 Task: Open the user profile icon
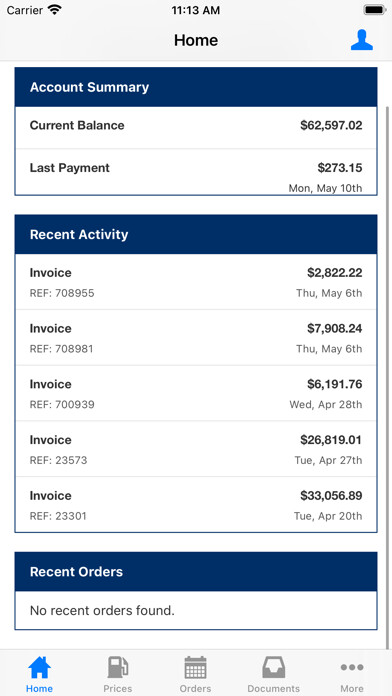tap(361, 40)
